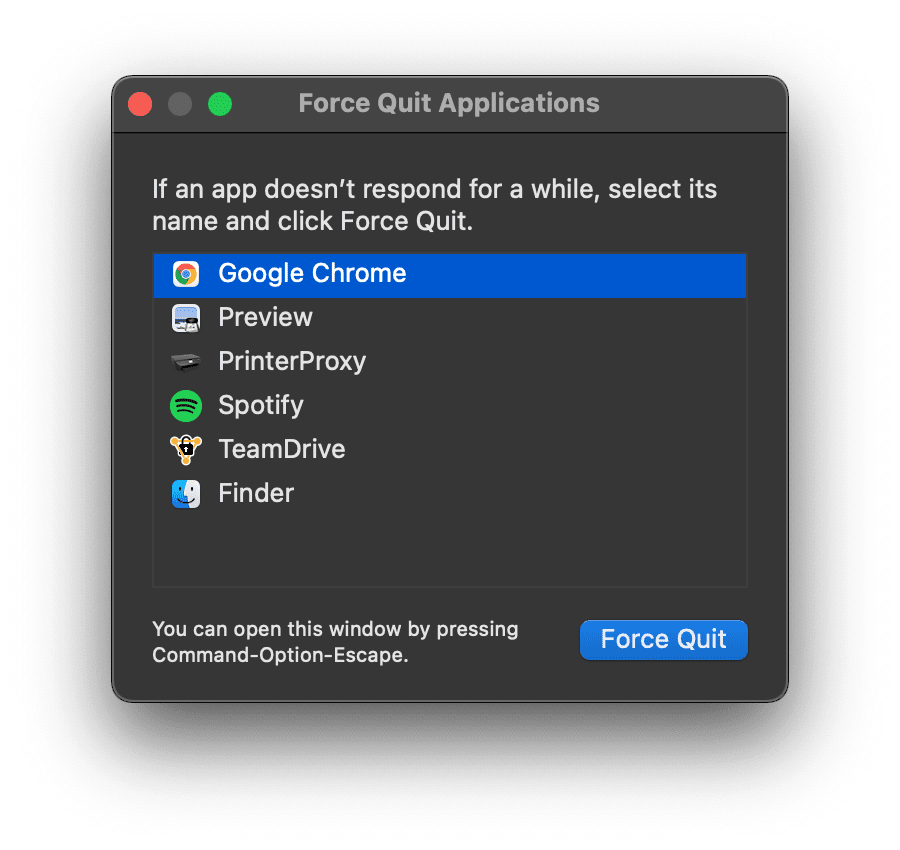Click the TeamDrive icon
This screenshot has height=850, width=900.
coord(186,449)
